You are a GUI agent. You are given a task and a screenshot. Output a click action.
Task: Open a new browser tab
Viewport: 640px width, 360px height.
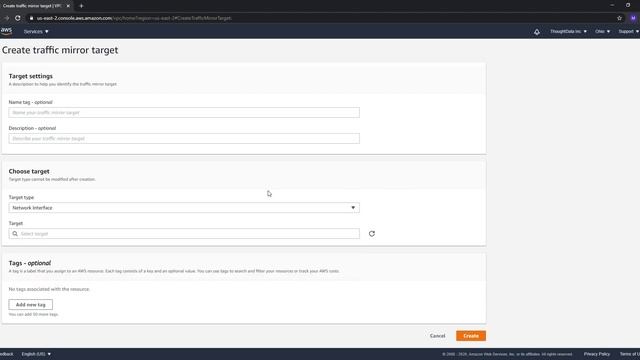[x=81, y=6]
